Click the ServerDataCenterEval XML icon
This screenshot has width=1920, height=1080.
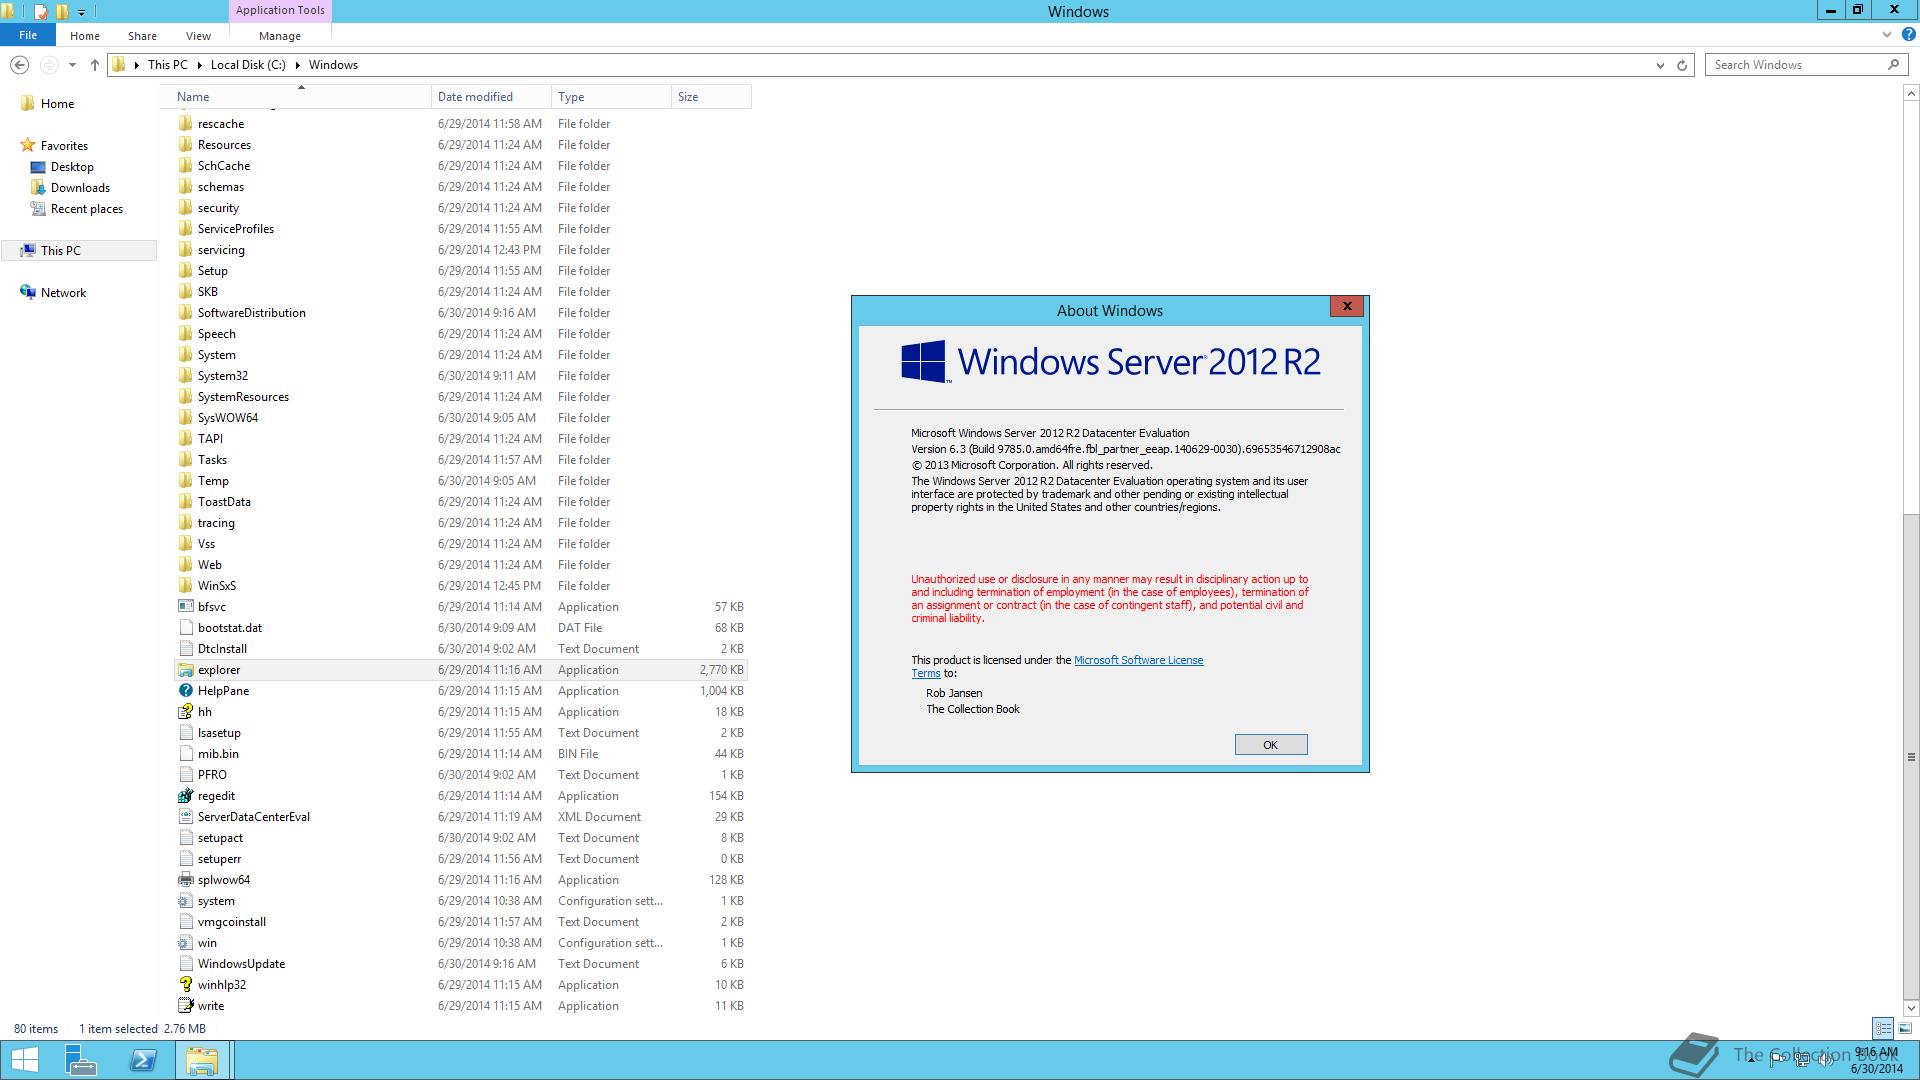[185, 817]
